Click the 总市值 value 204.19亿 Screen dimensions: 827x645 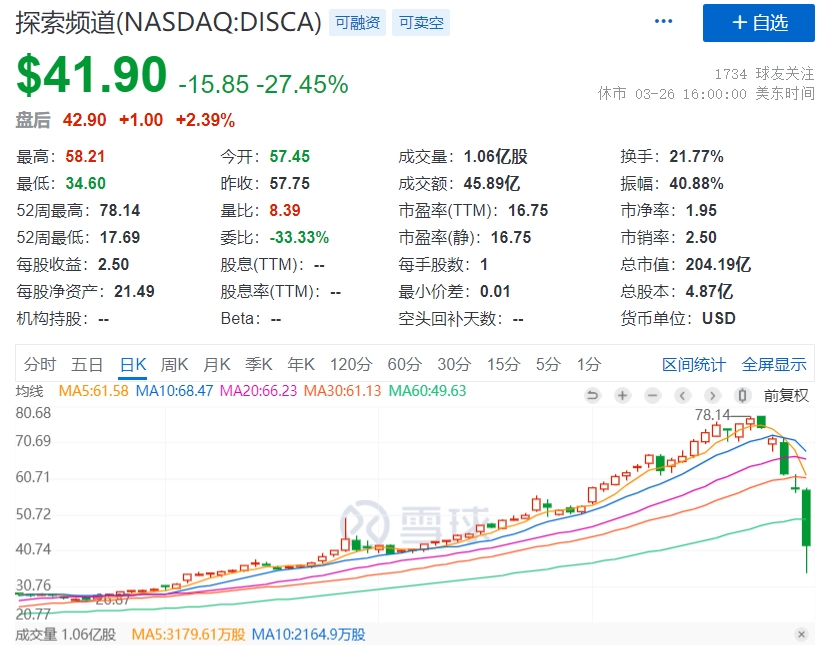pos(718,264)
